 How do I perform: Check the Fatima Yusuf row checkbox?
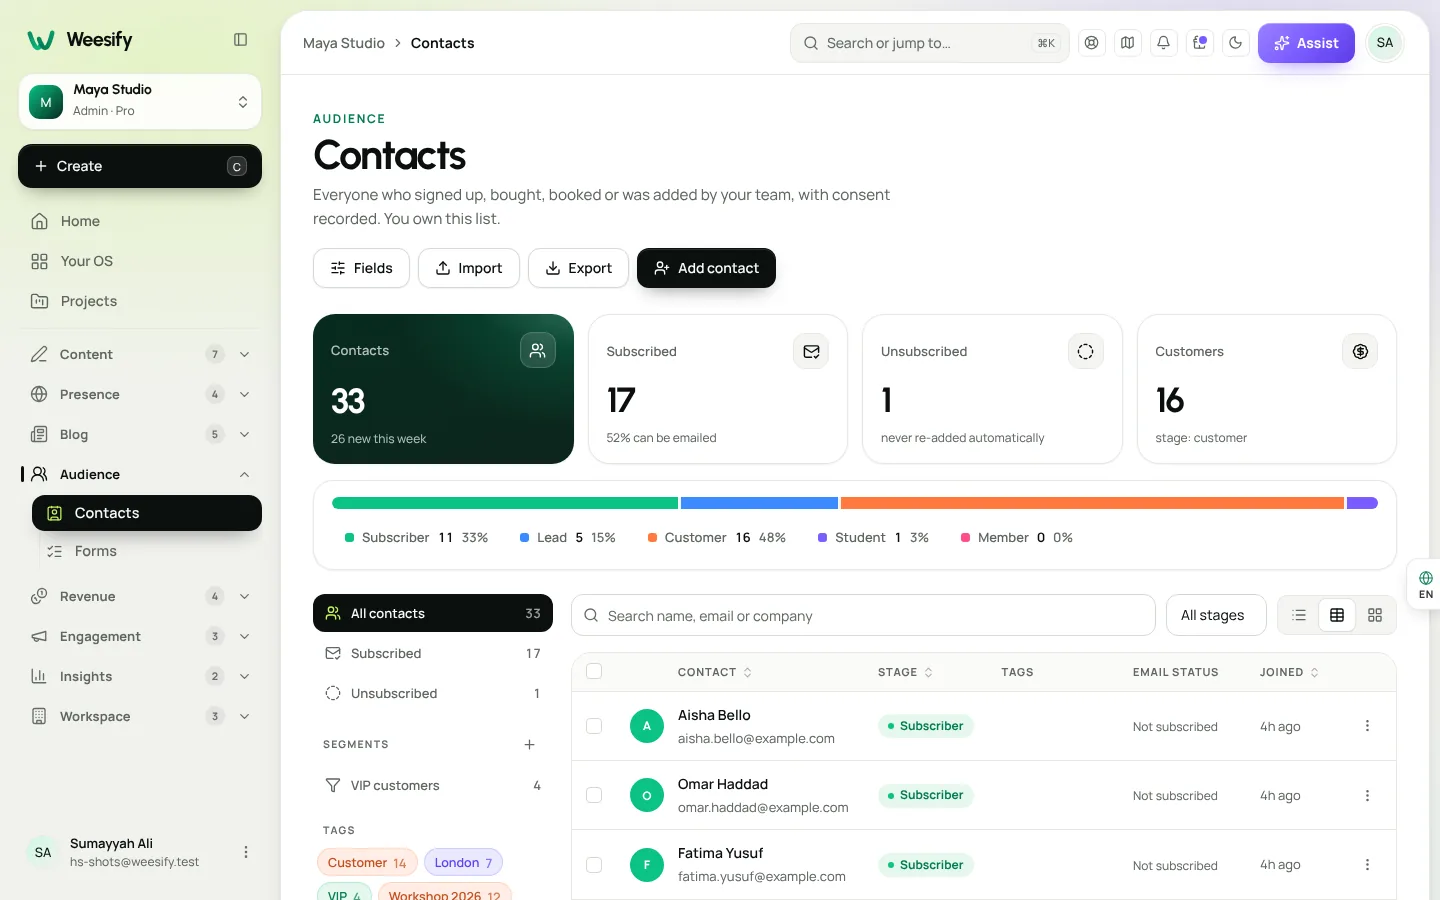point(594,865)
